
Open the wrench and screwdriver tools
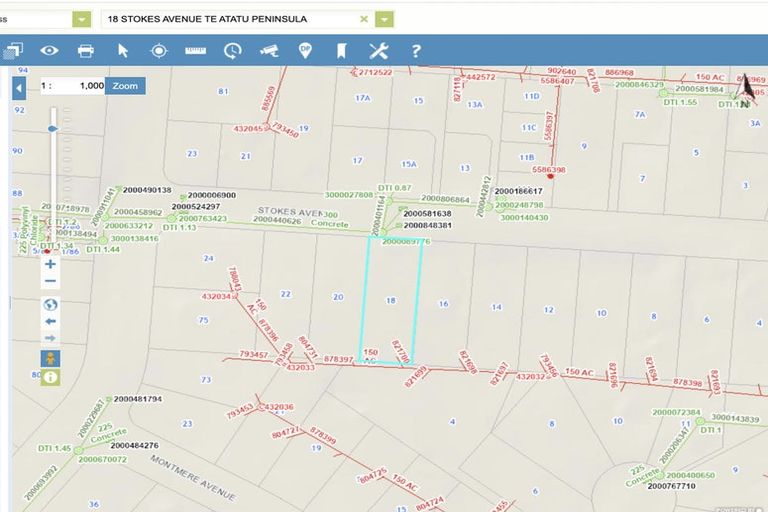click(378, 50)
